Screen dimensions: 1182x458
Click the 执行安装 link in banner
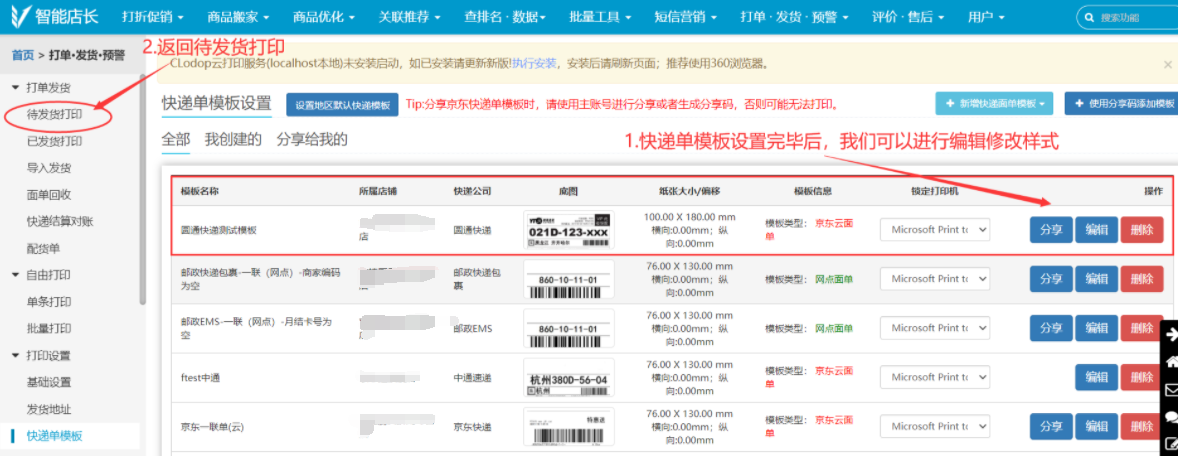coord(534,64)
